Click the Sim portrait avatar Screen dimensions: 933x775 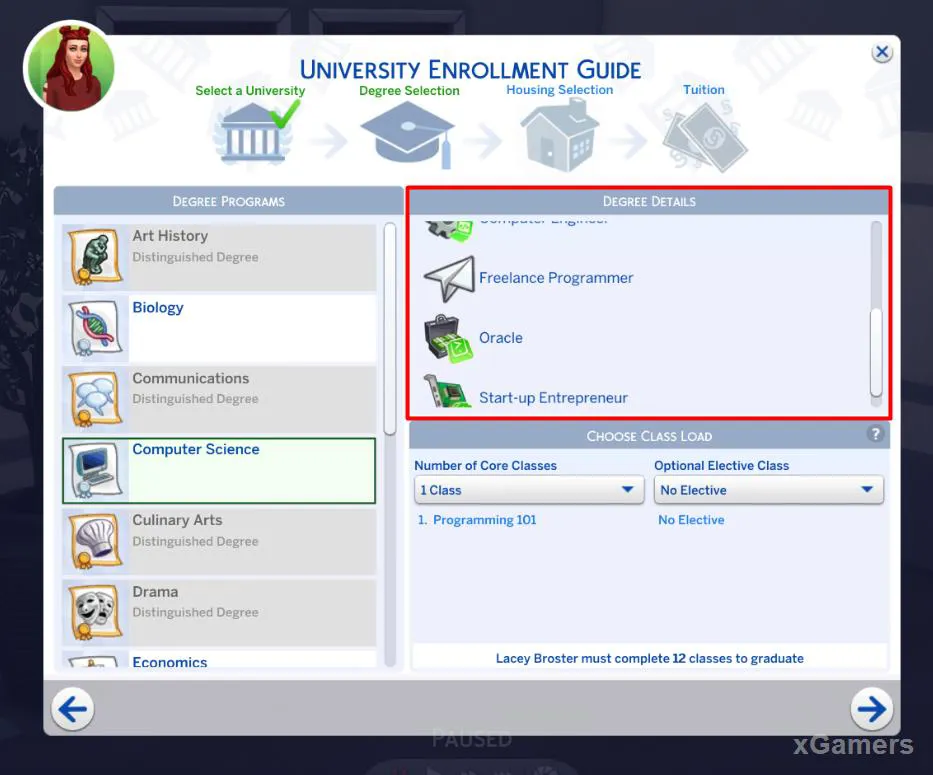click(70, 67)
